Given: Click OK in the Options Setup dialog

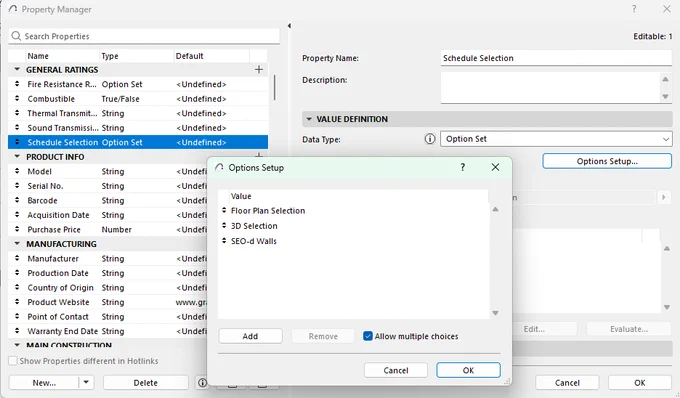Looking at the screenshot, I should (468, 370).
